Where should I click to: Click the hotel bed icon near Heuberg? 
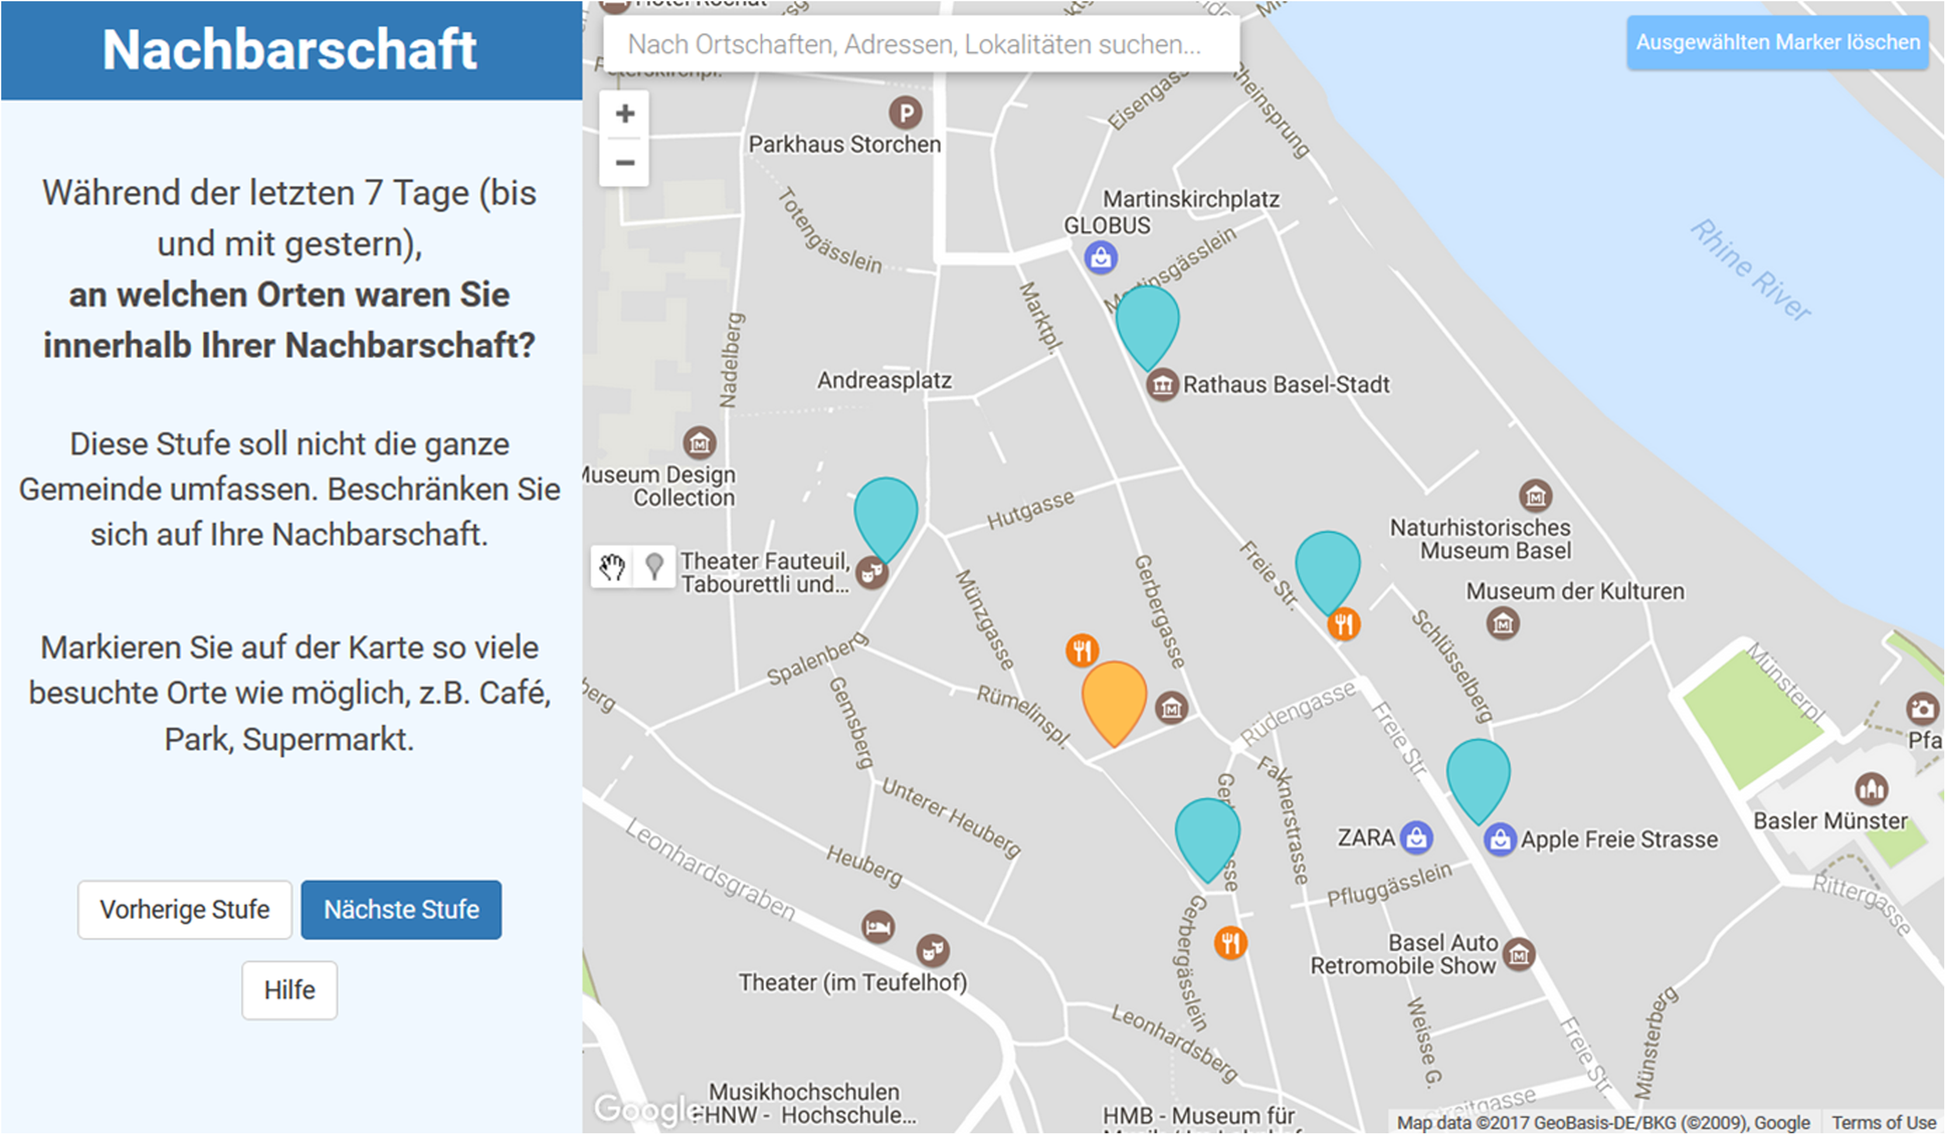pos(878,926)
